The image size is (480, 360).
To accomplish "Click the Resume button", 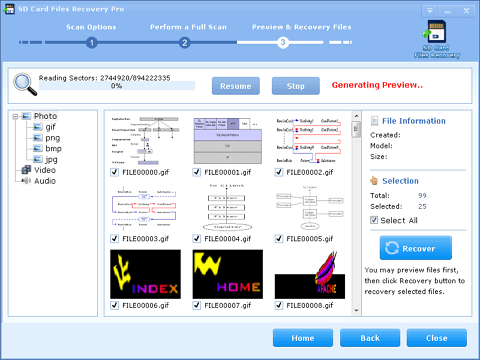I will 236,86.
